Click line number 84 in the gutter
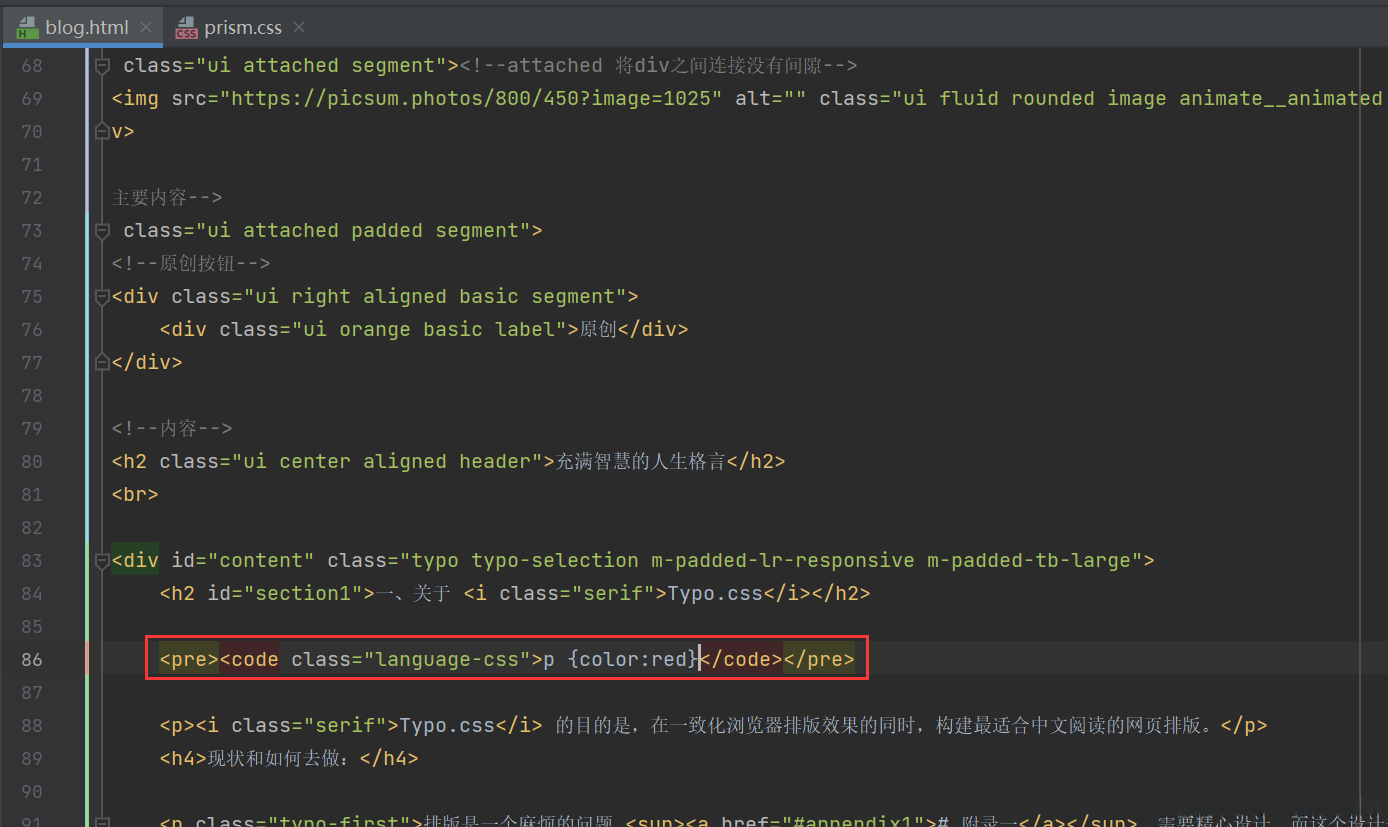 coord(32,594)
